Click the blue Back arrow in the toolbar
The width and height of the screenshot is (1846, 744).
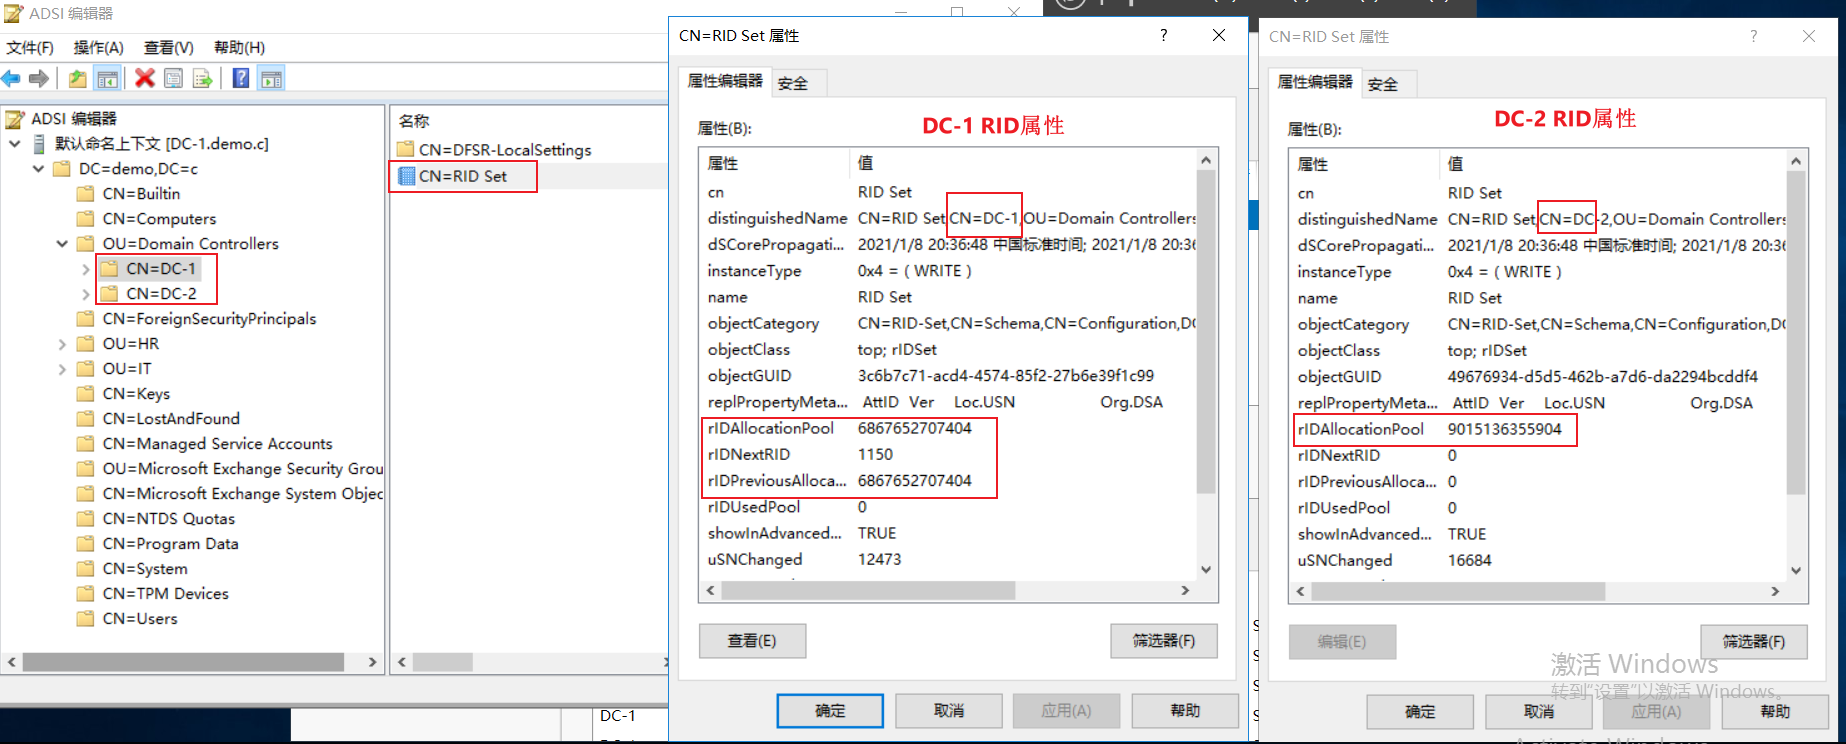click(11, 78)
